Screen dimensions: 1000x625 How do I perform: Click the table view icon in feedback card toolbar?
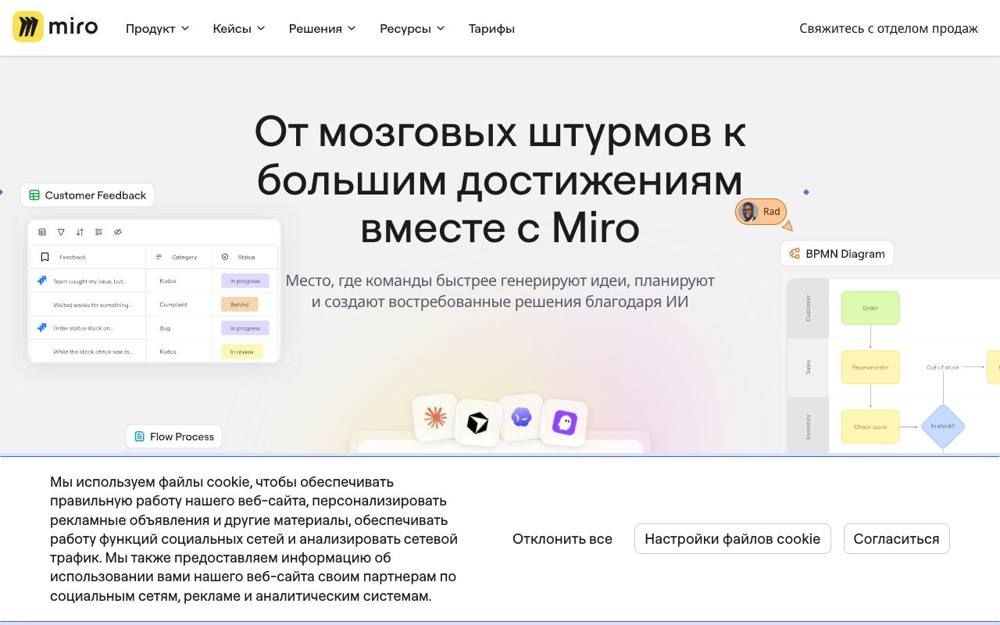coord(42,232)
